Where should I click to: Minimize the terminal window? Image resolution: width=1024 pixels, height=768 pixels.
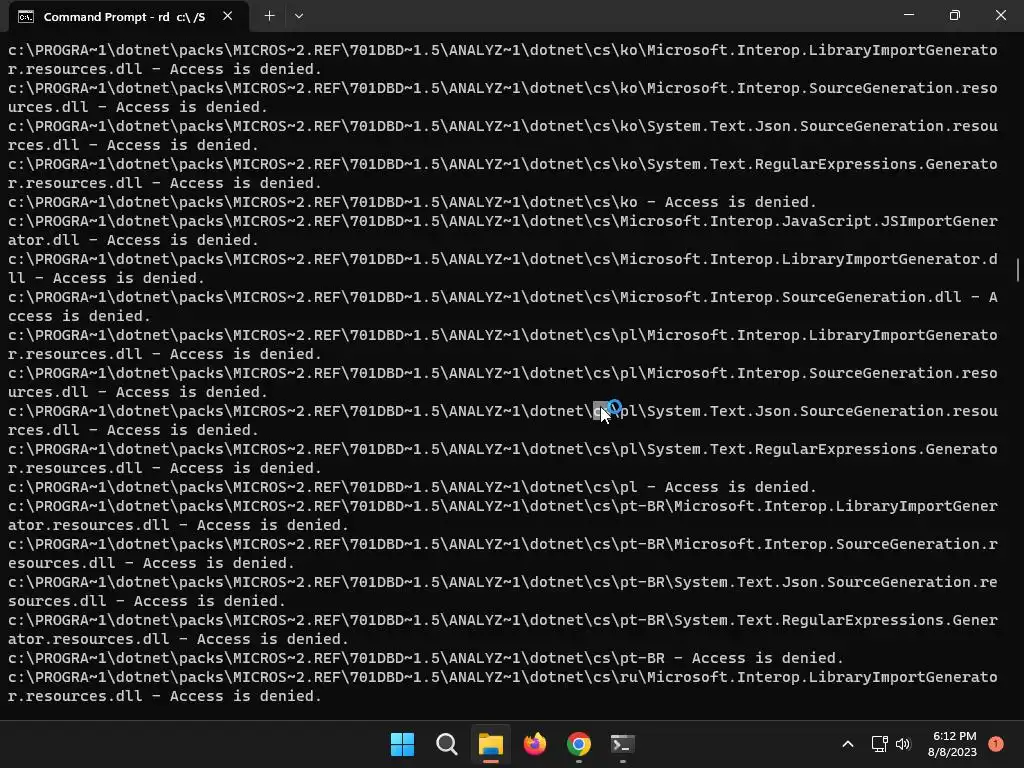click(908, 15)
